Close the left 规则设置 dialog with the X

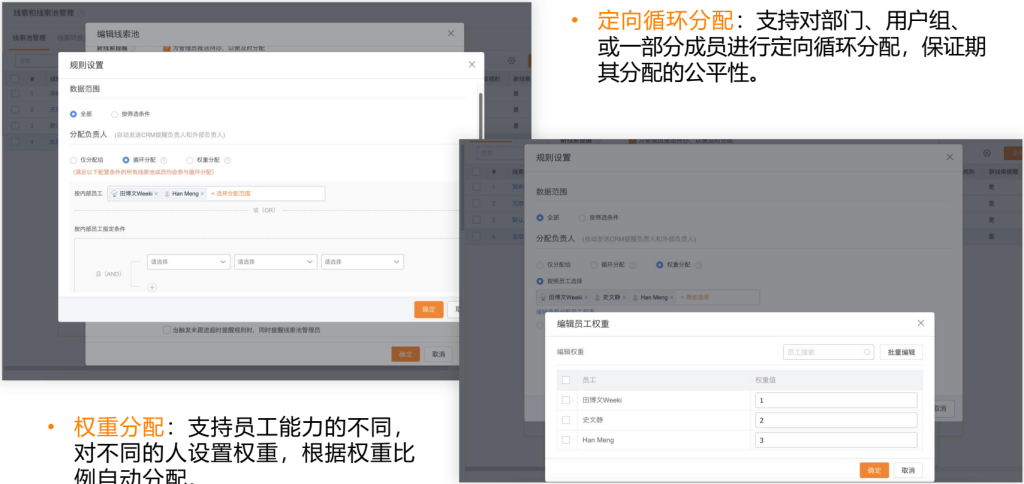coord(472,65)
